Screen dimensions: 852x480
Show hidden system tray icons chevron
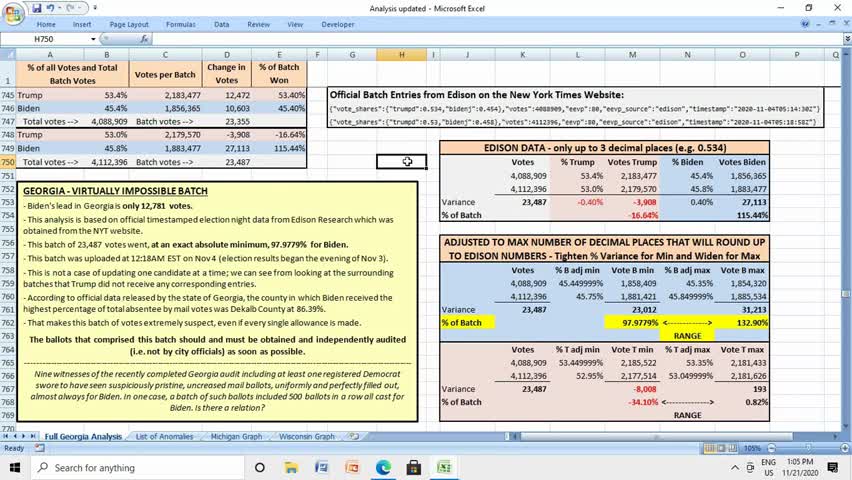735,467
